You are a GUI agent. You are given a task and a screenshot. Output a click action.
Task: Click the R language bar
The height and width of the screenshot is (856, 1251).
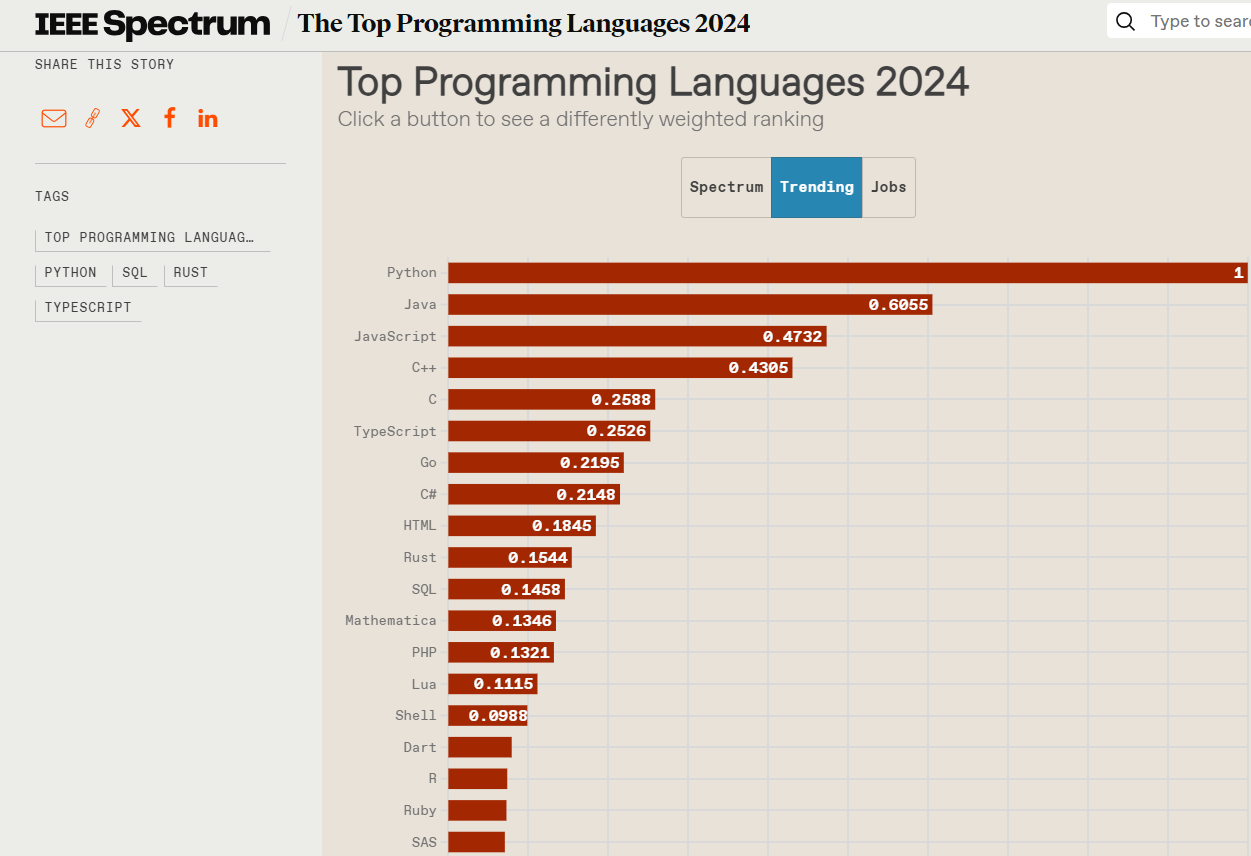tap(478, 779)
